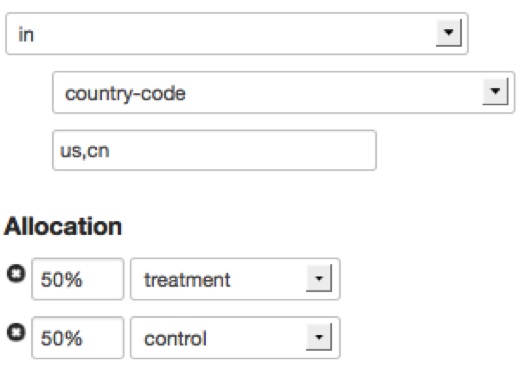Click the arrow button on the 'in' operator dropdown
525x367 pixels.
coord(449,33)
